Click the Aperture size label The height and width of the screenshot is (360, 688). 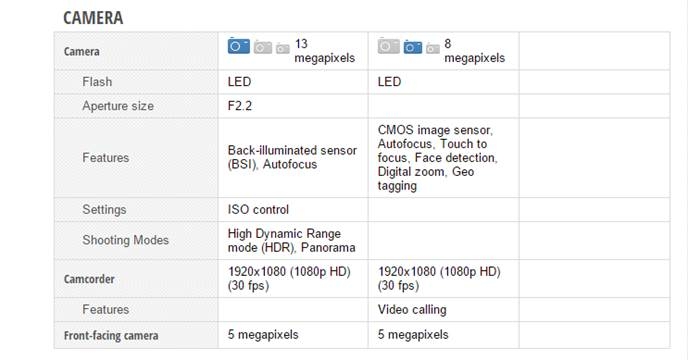click(x=118, y=106)
